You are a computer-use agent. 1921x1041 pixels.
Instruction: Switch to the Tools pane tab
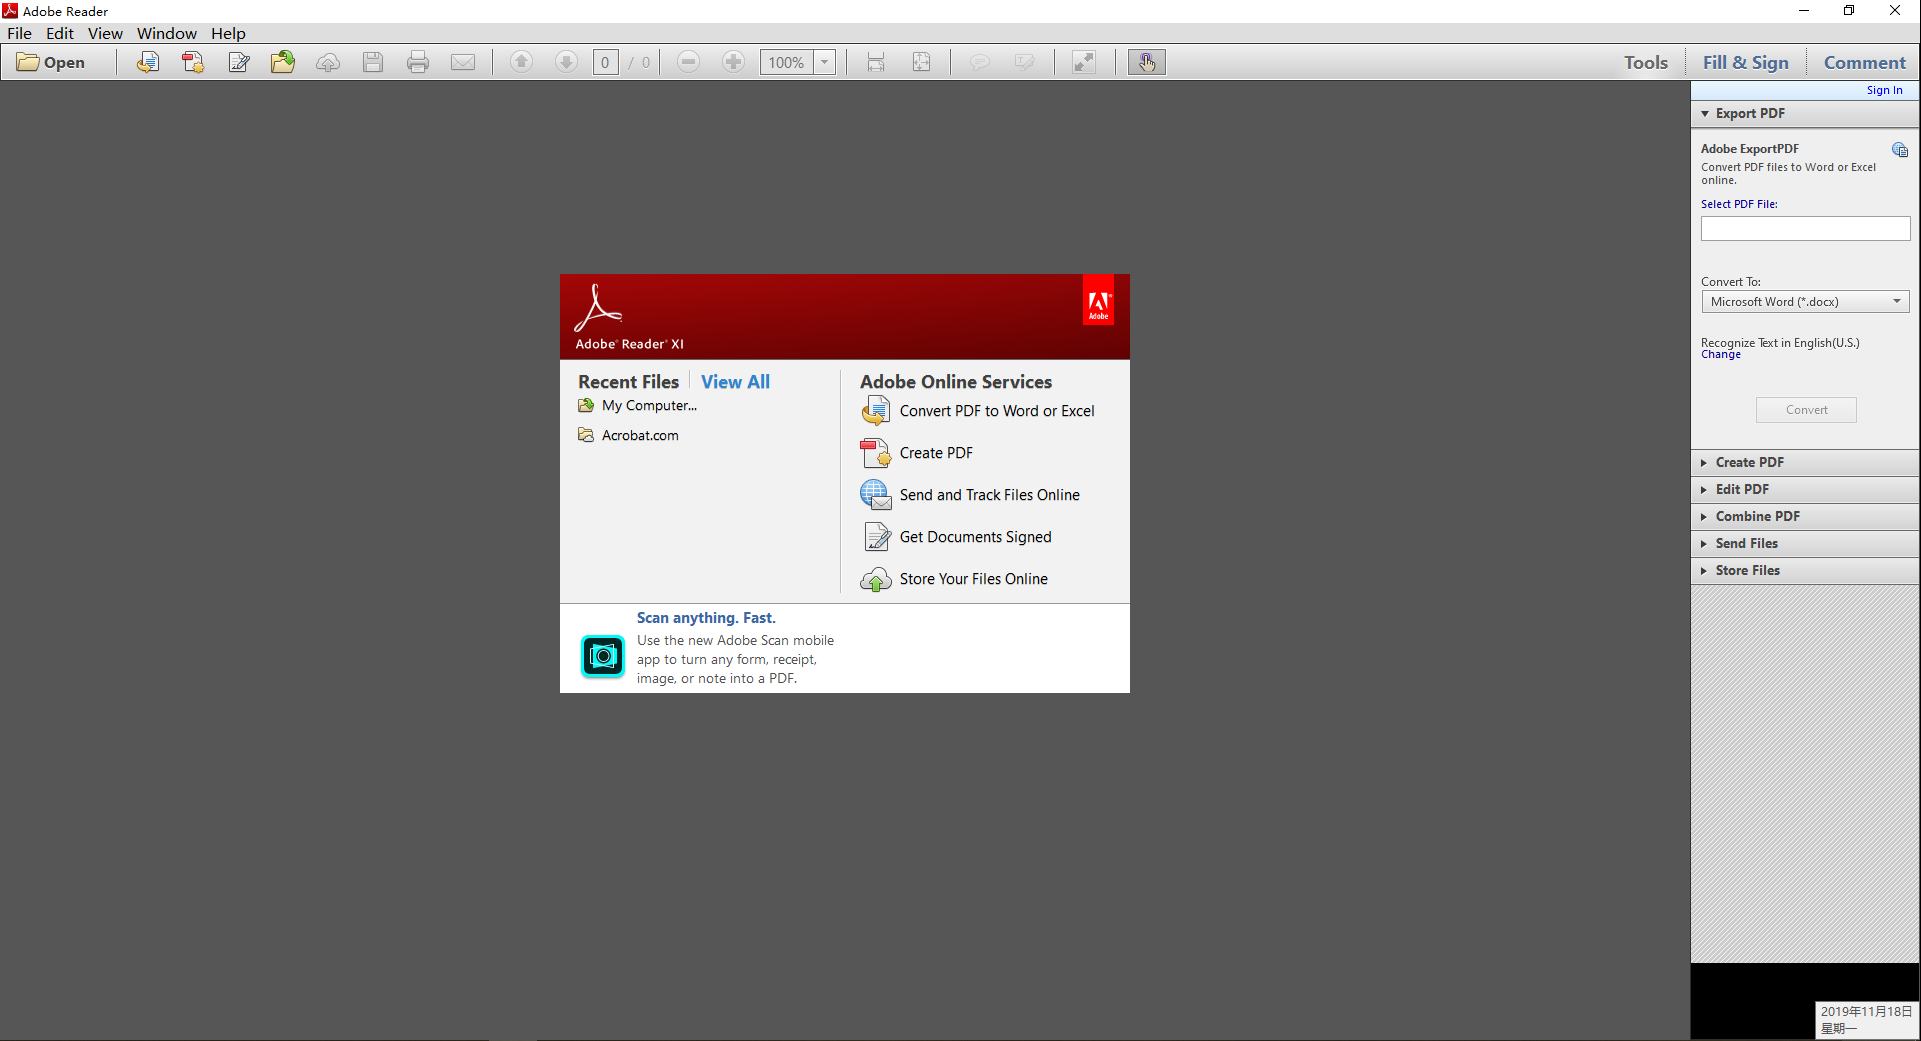pos(1646,62)
